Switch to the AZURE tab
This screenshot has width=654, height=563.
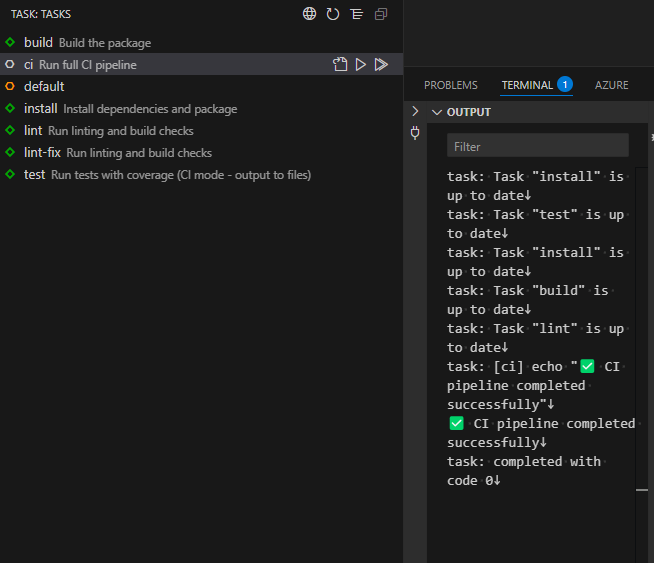[x=611, y=85]
